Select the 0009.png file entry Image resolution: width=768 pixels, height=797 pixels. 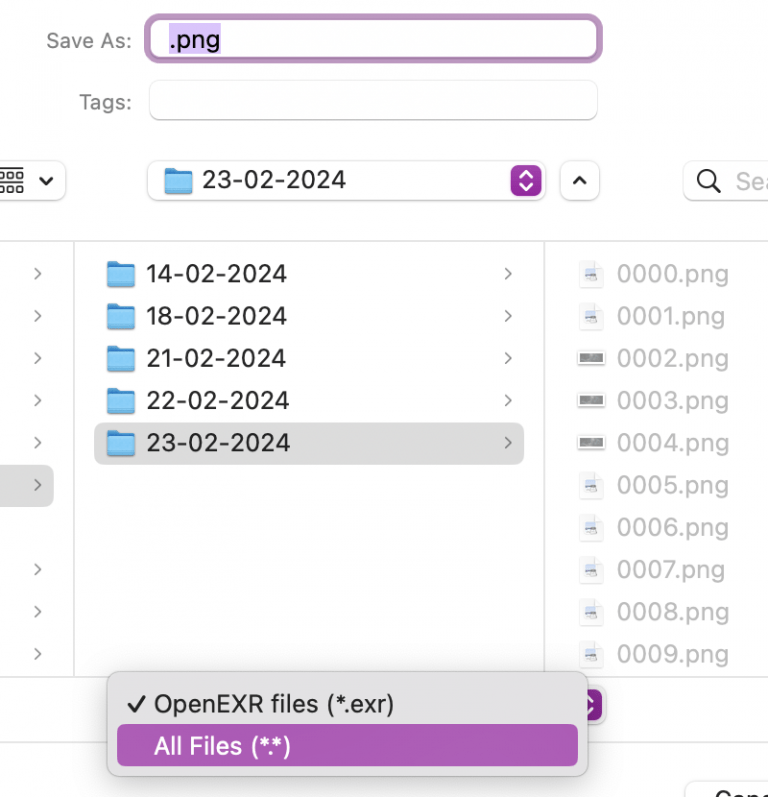672,654
